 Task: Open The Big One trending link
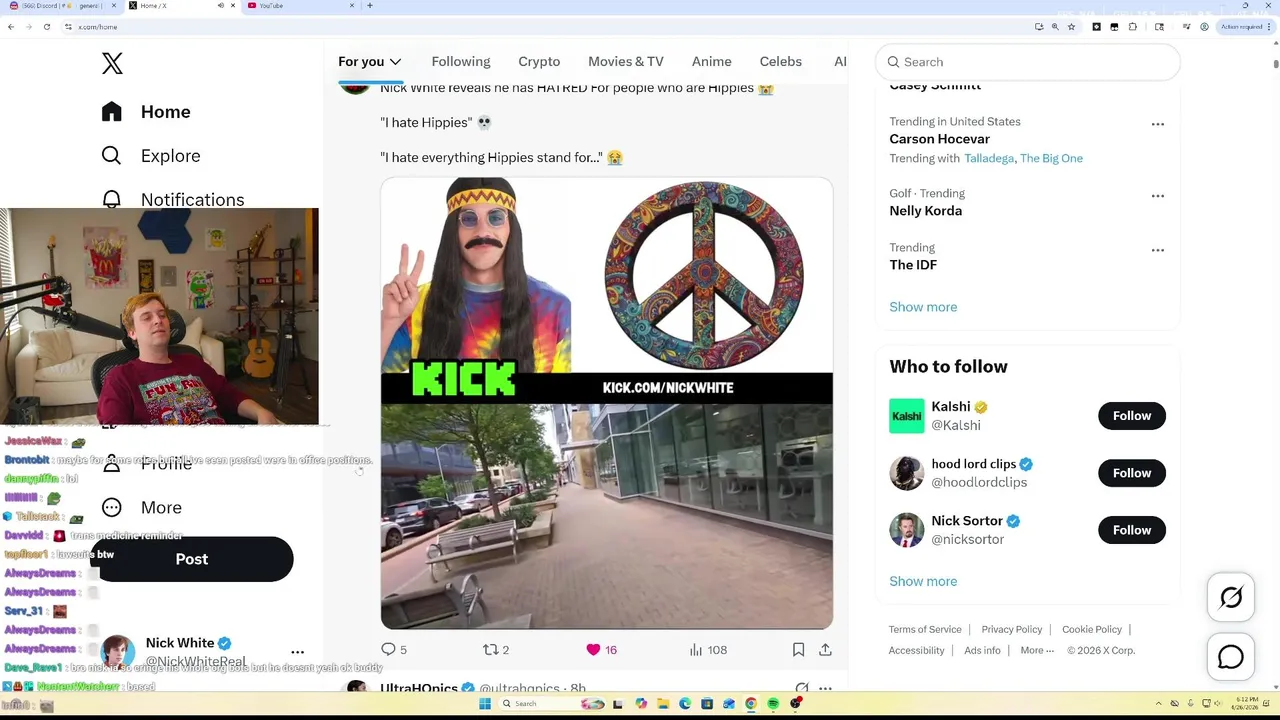[x=1051, y=158]
